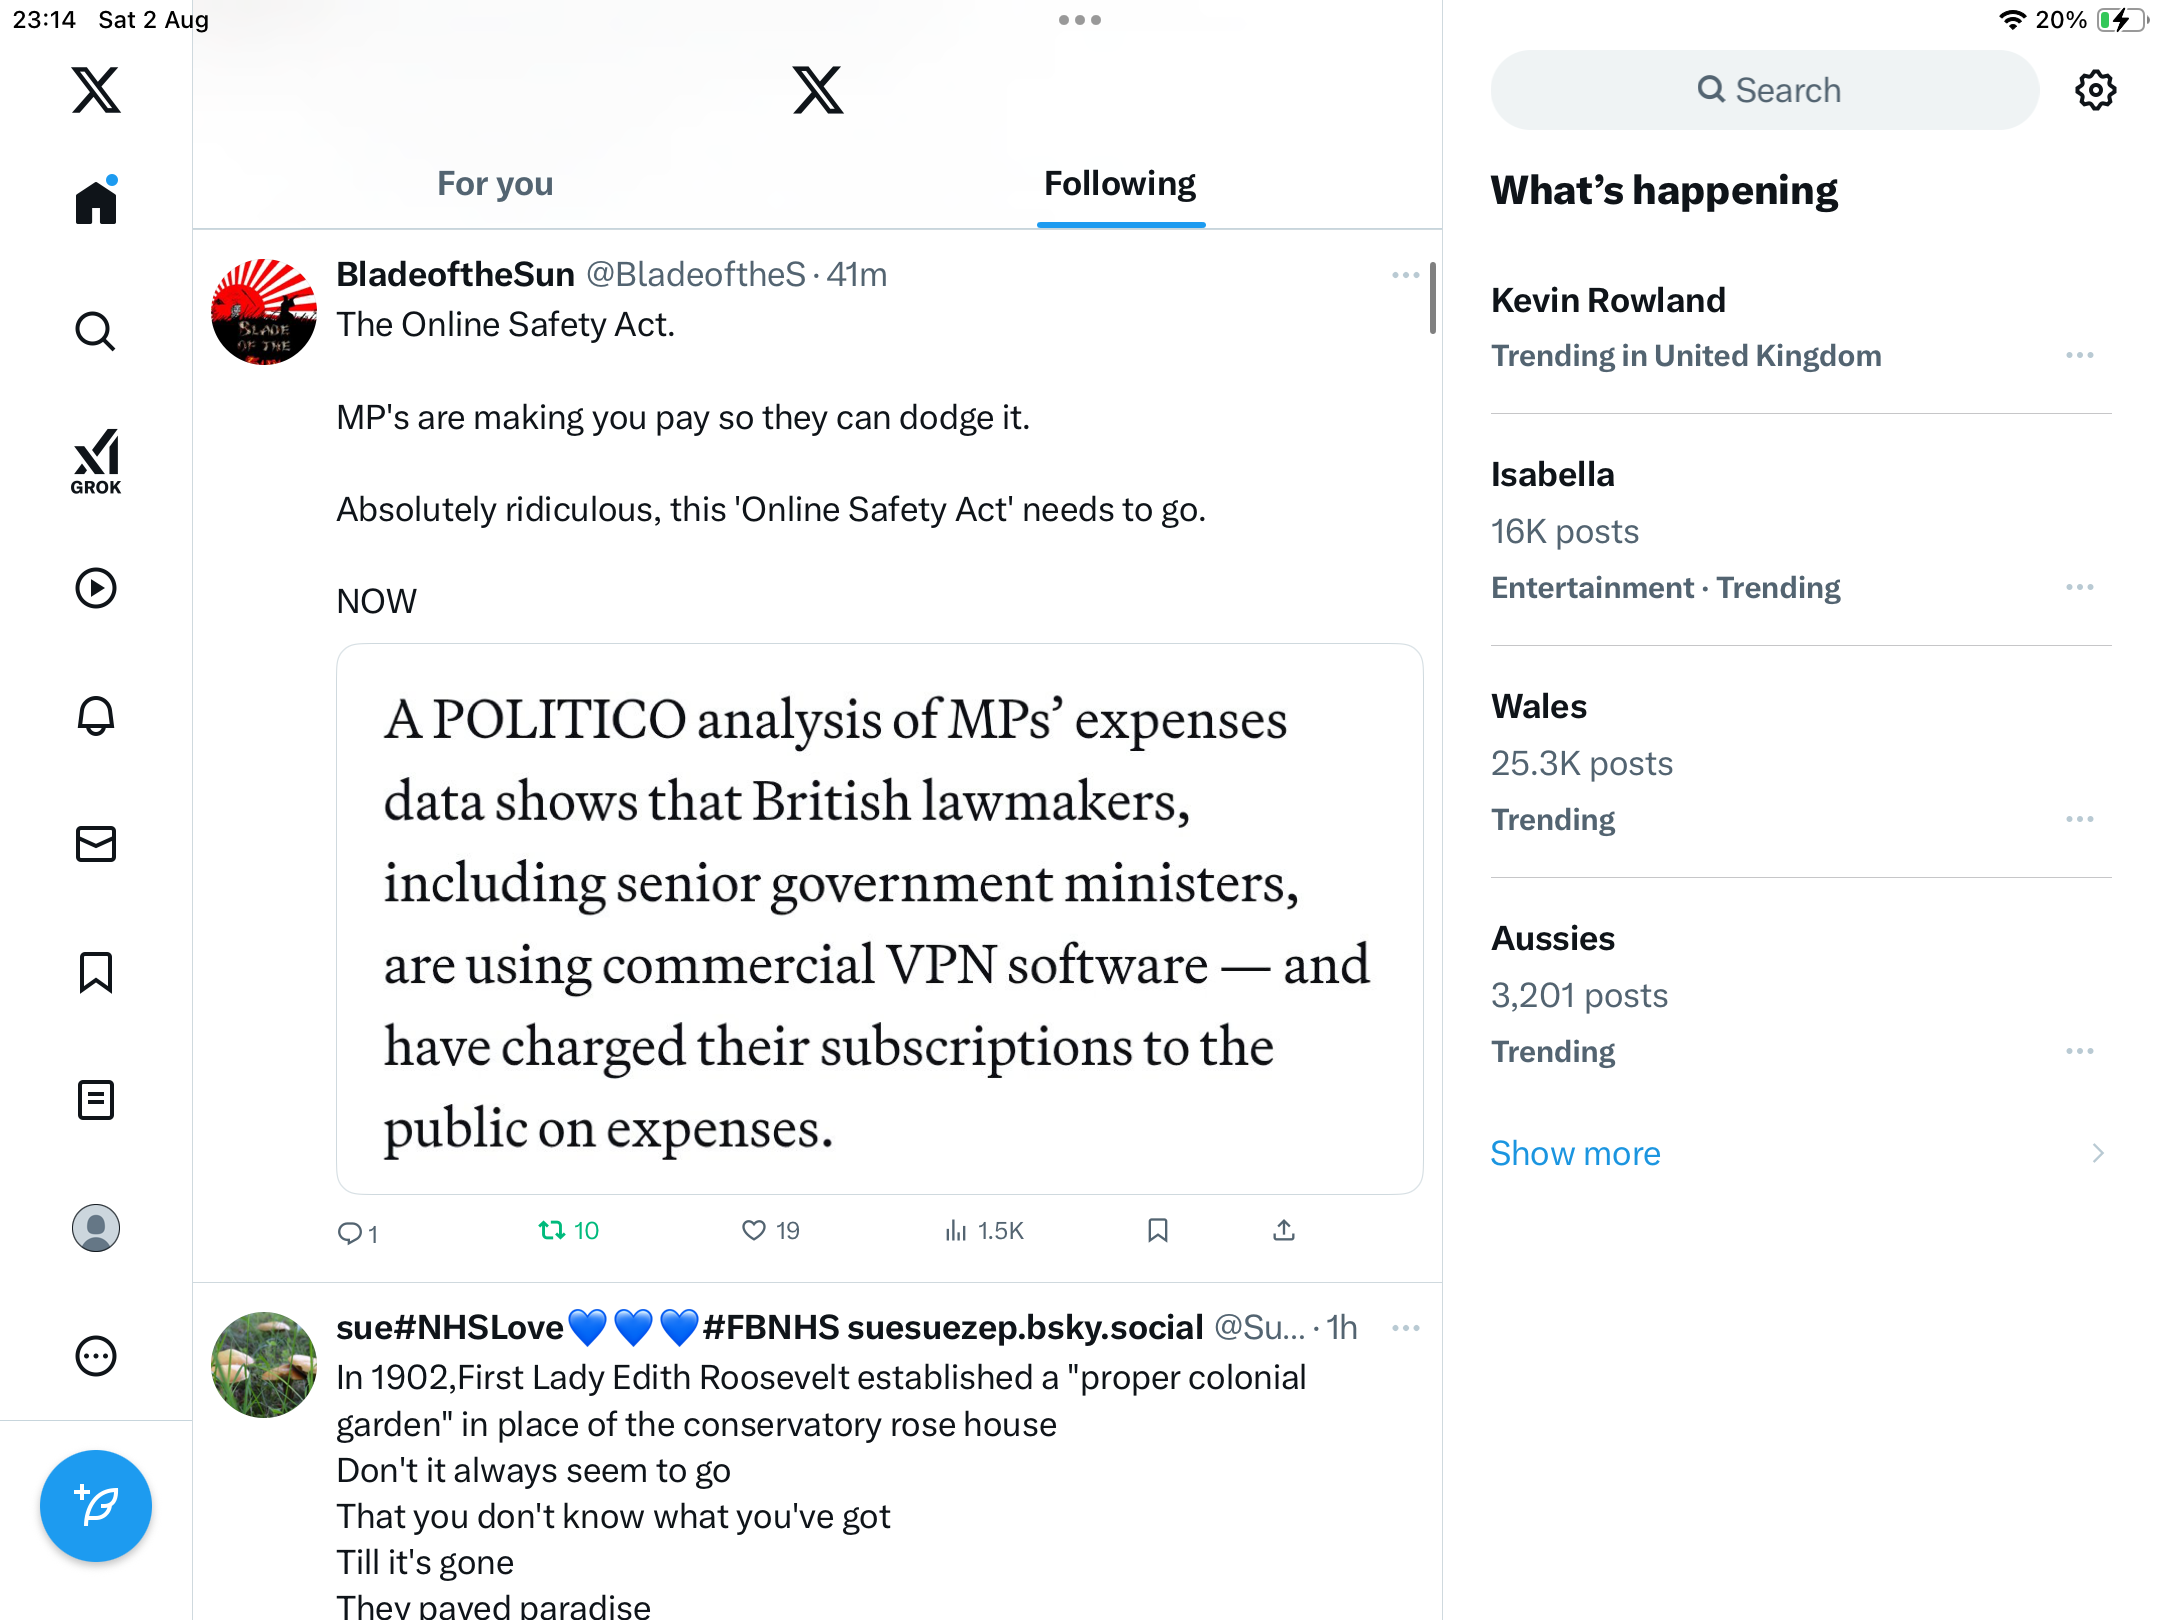Open the Wales trending topic
The image size is (2160, 1620).
pyautogui.click(x=1540, y=706)
